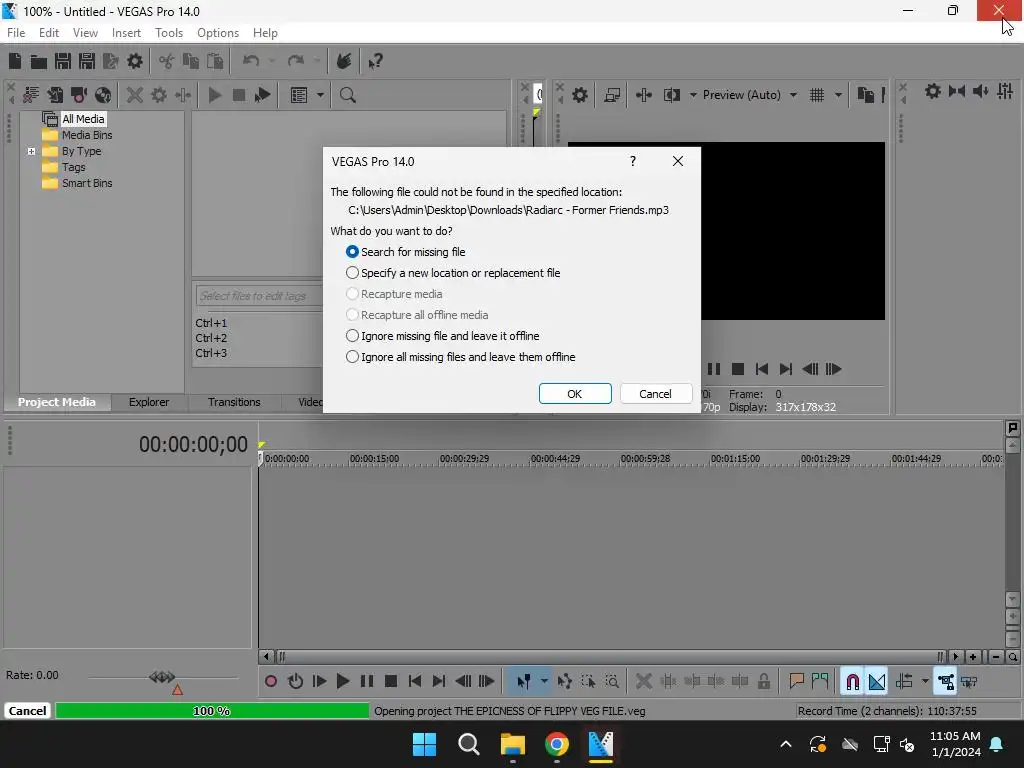Click the Cancel button in status bar
This screenshot has height=768, width=1024.
27,711
